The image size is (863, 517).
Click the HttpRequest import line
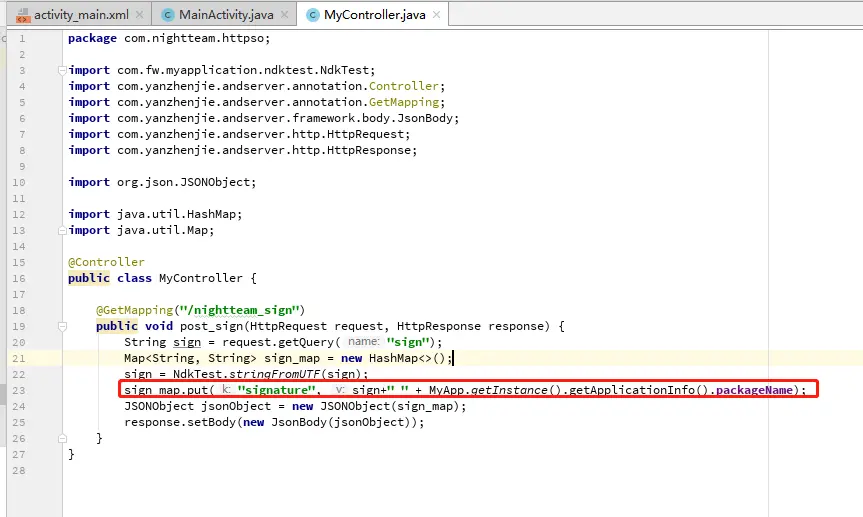[x=239, y=134]
